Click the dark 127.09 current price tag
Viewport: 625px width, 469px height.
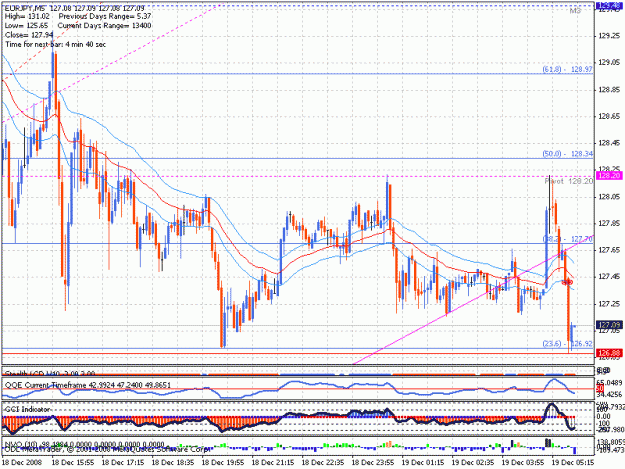click(x=609, y=325)
